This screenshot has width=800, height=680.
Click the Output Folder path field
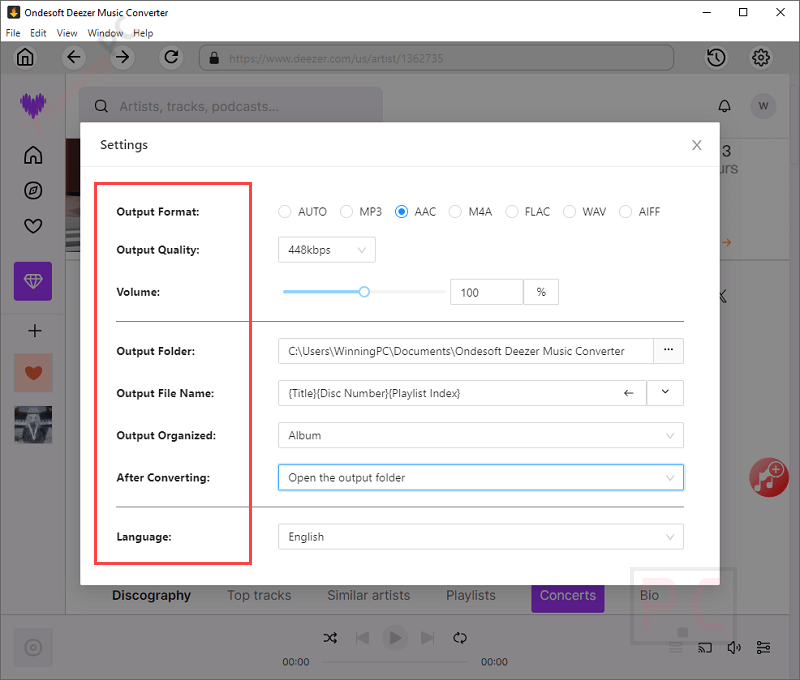[x=465, y=351]
